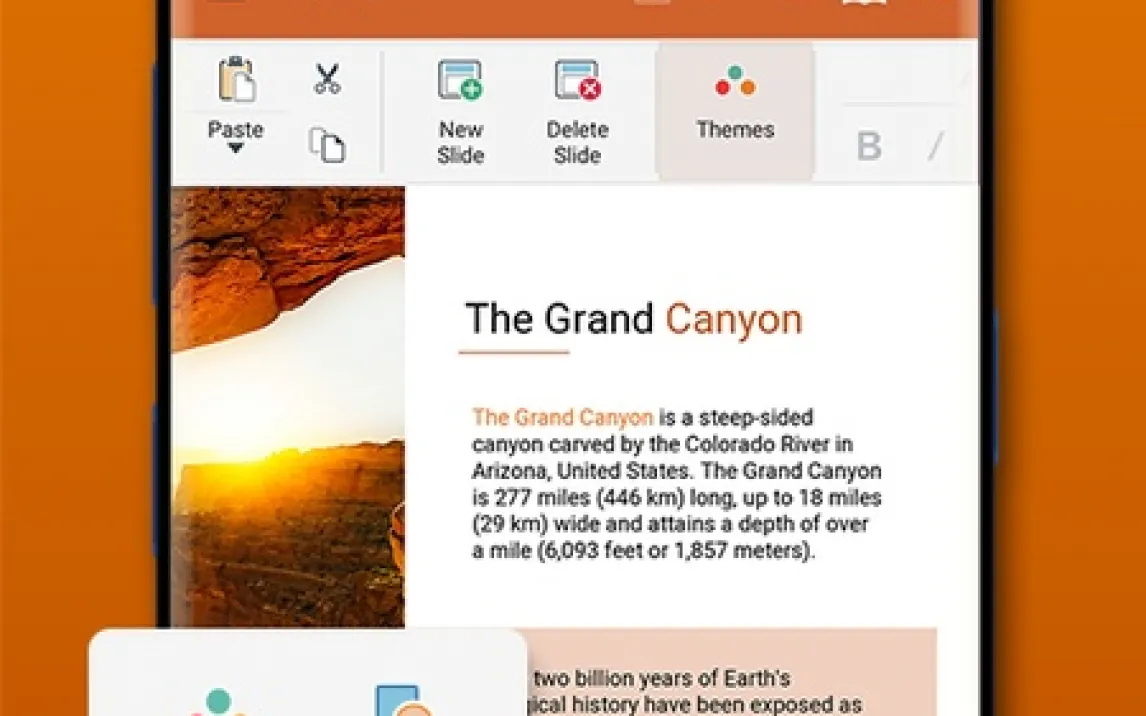Click the Delete Slide text label
Viewport: 1146px width, 716px height.
point(577,142)
